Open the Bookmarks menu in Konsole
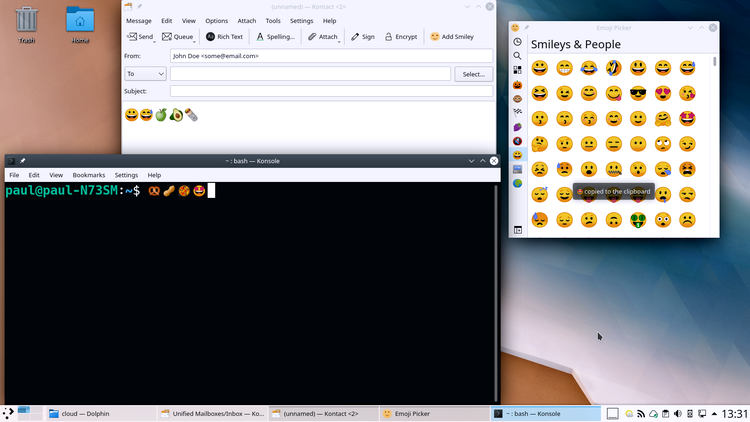Image resolution: width=750 pixels, height=422 pixels. tap(88, 175)
